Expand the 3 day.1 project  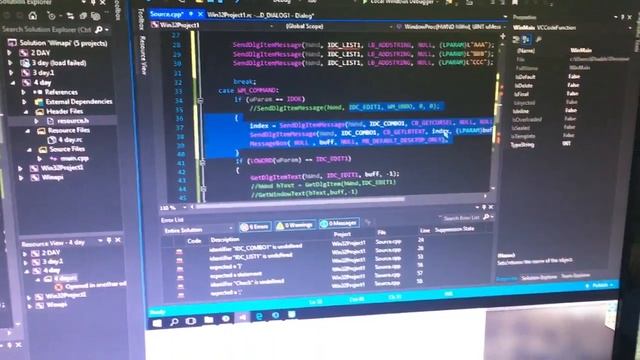pos(11,73)
